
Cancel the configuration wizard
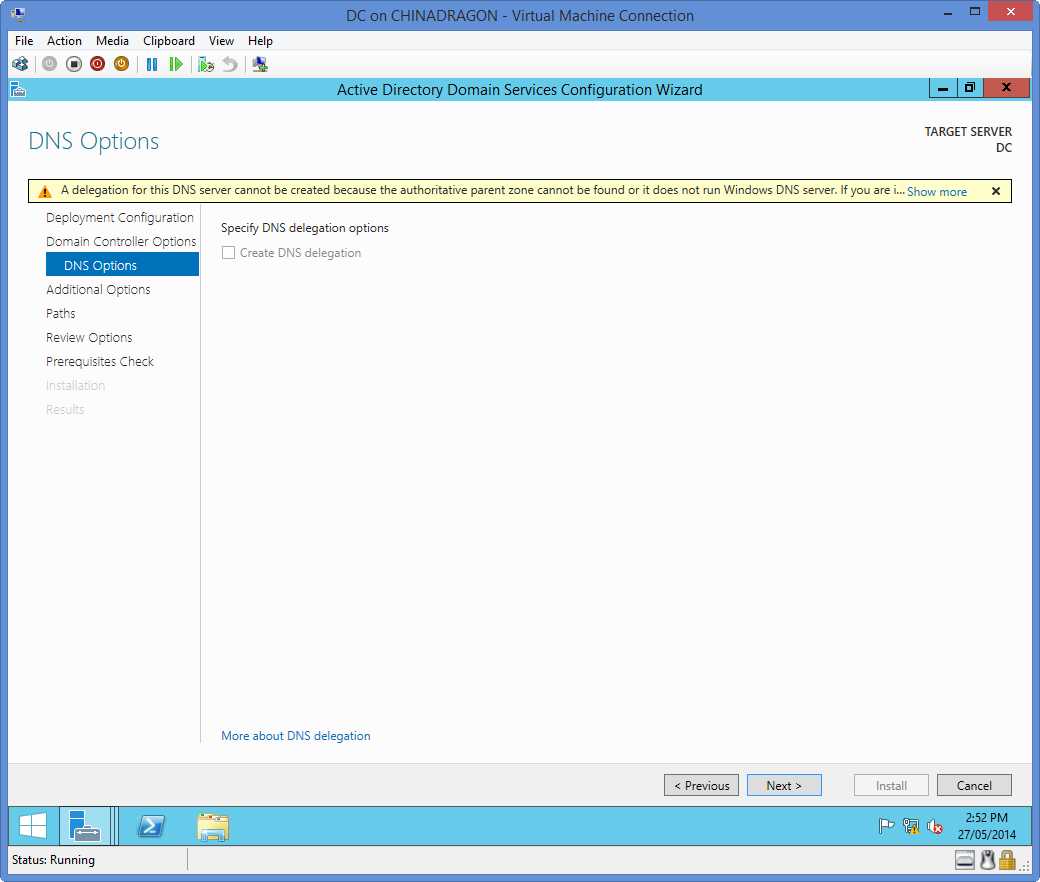[x=974, y=785]
